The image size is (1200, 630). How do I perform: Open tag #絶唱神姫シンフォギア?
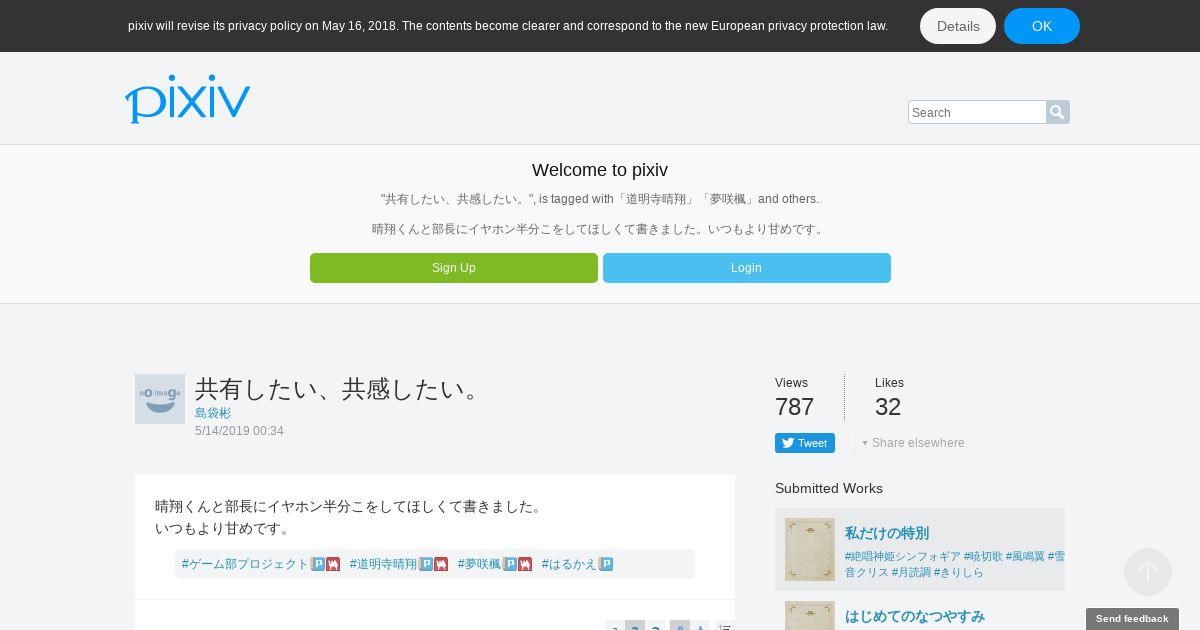pos(903,556)
